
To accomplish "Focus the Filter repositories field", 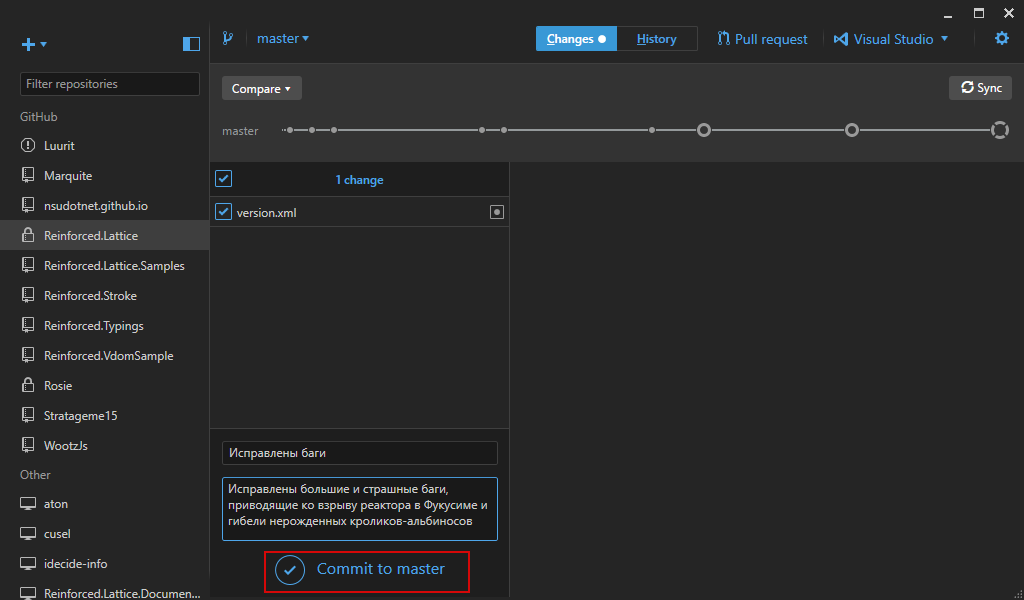I will [x=110, y=84].
